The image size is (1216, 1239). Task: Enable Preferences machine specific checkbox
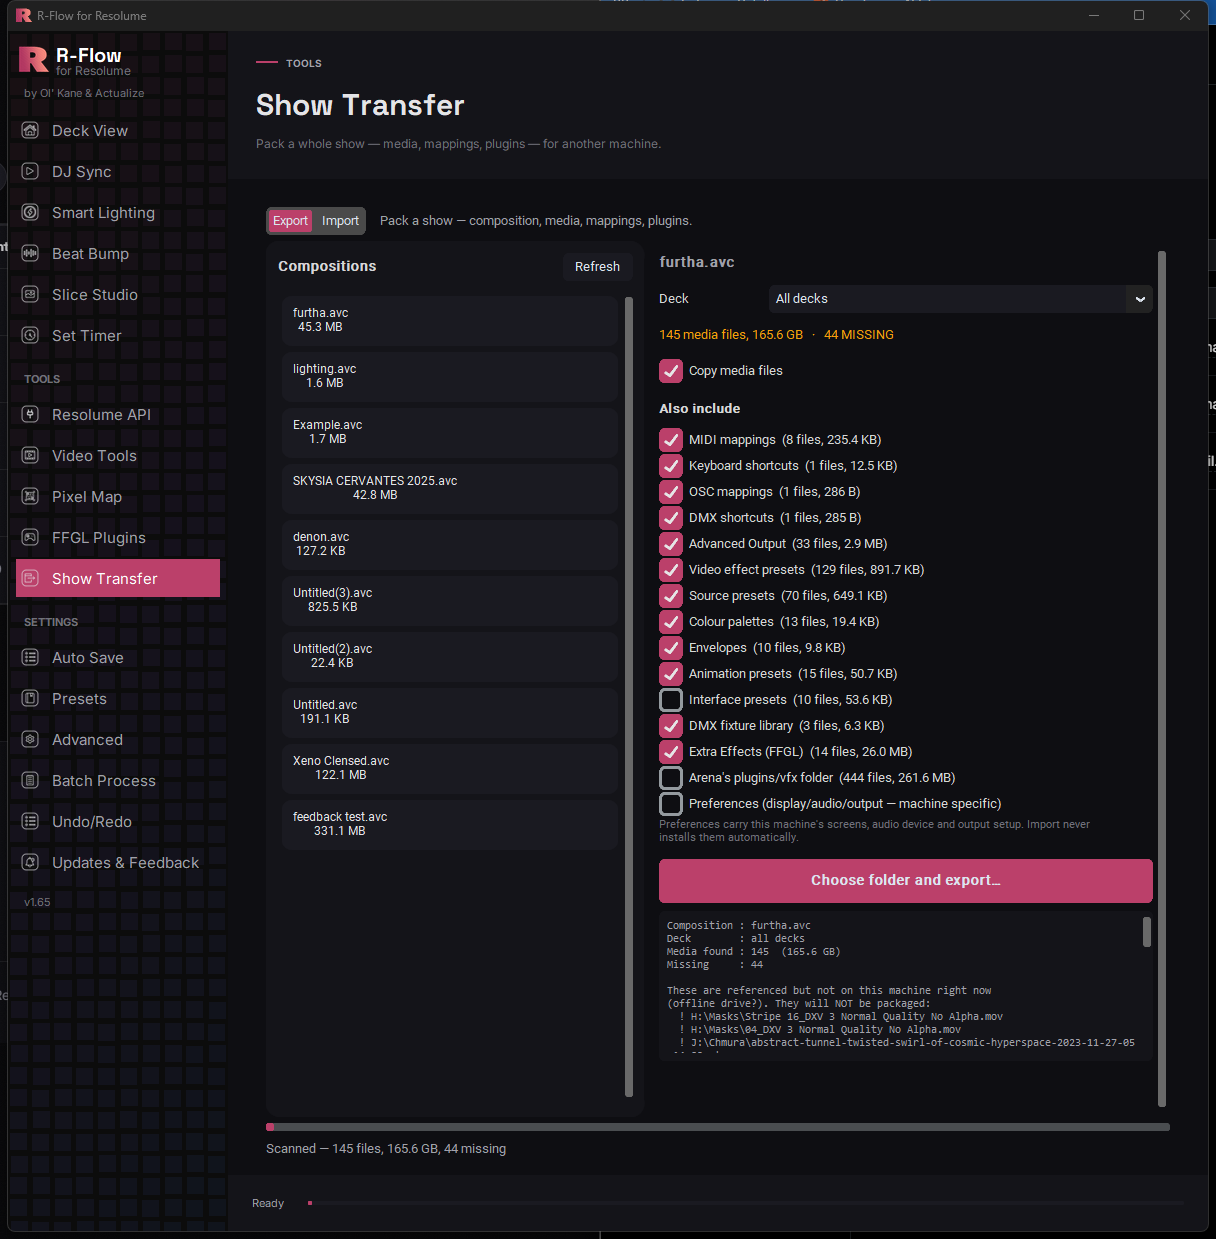(x=671, y=804)
